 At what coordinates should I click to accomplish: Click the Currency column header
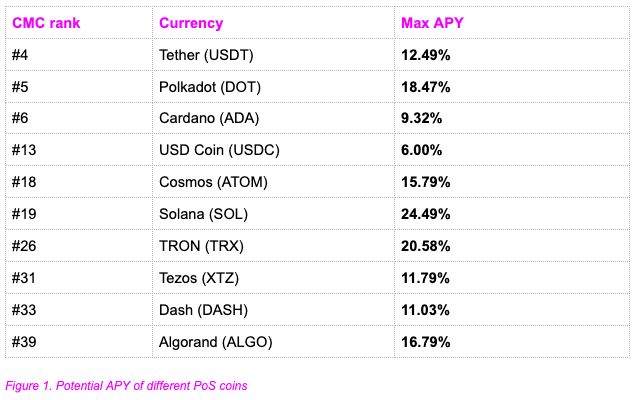pos(191,23)
